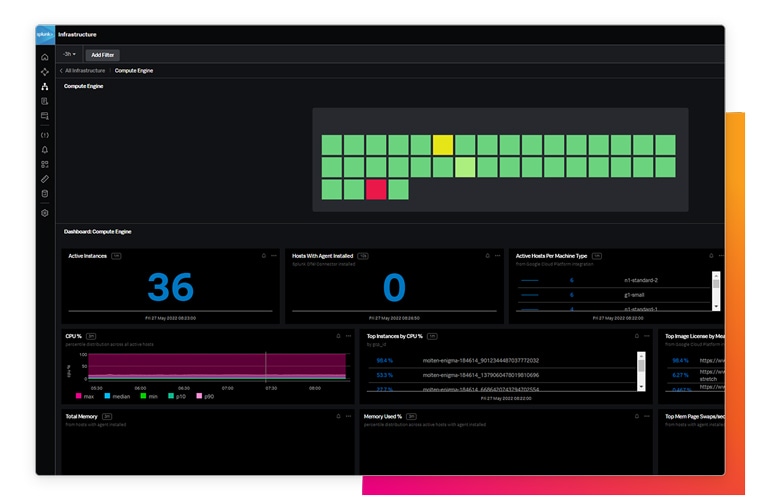Screen dimensions: 760x500
Task: Toggle p90 series in CPU % legend
Action: coord(205,396)
